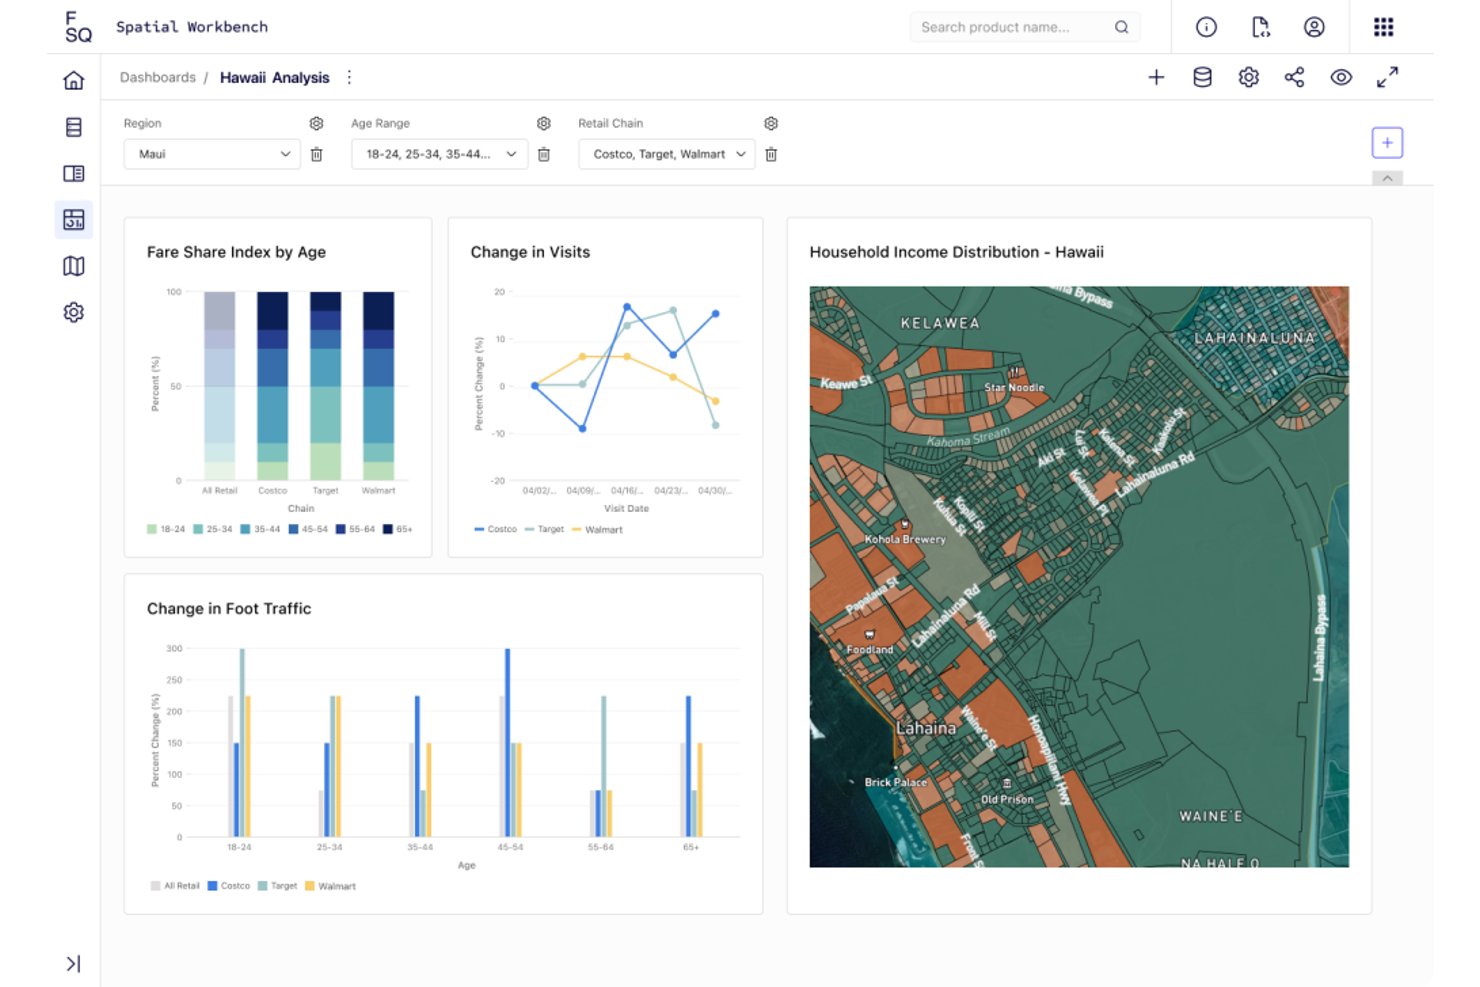Image resolution: width=1480 pixels, height=987 pixels.
Task: Click the Lahaina town label on the map
Action: pyautogui.click(x=926, y=728)
